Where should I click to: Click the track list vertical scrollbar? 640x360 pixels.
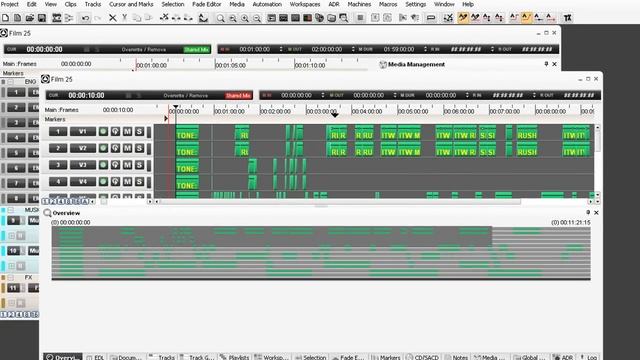[x=598, y=141]
